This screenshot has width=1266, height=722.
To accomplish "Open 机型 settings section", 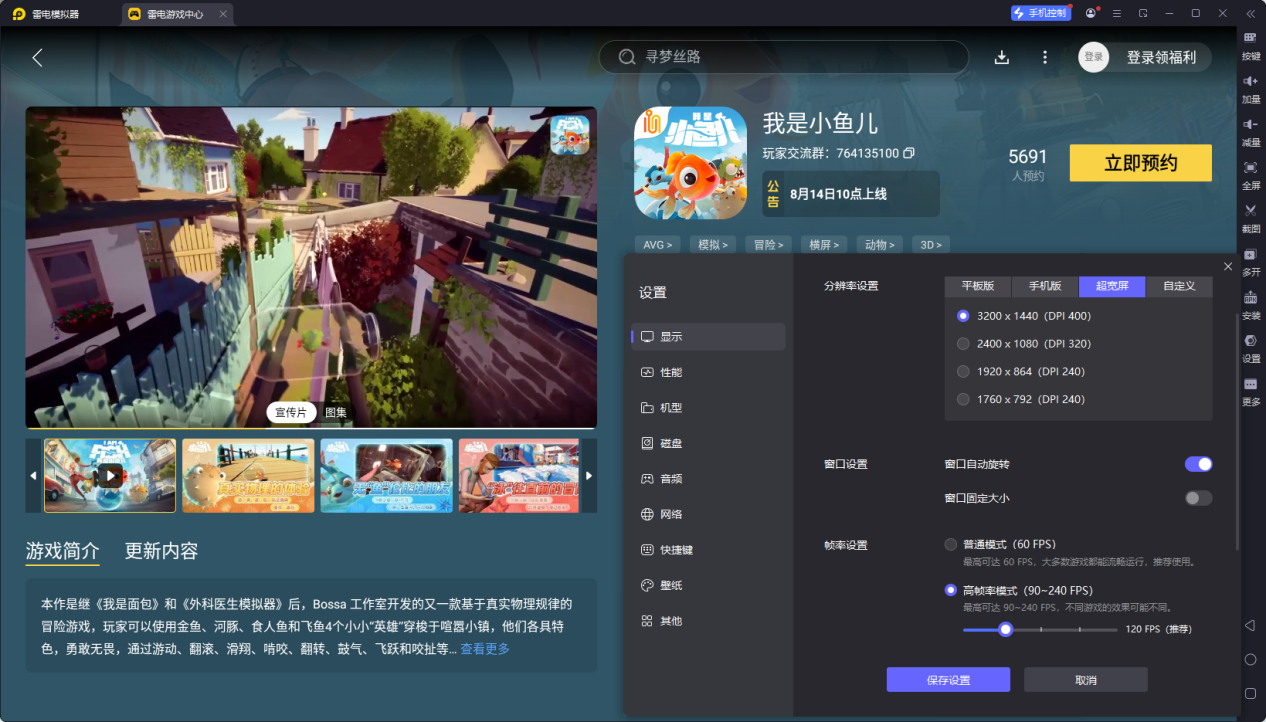I will (708, 408).
